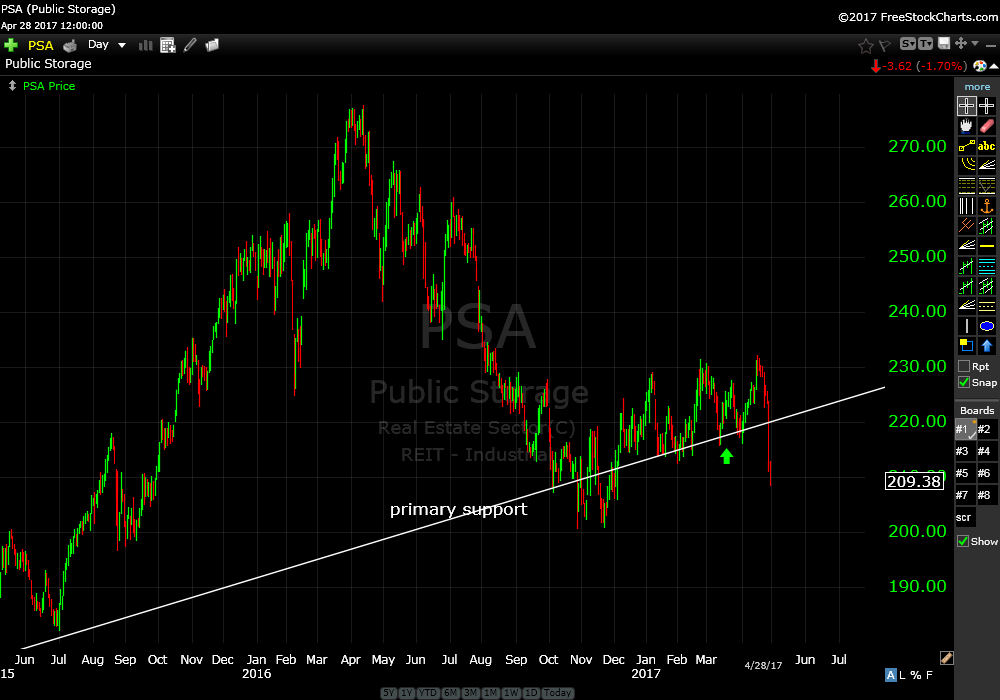Select the abc text annotation tool
The width and height of the screenshot is (1000, 700).
point(987,146)
